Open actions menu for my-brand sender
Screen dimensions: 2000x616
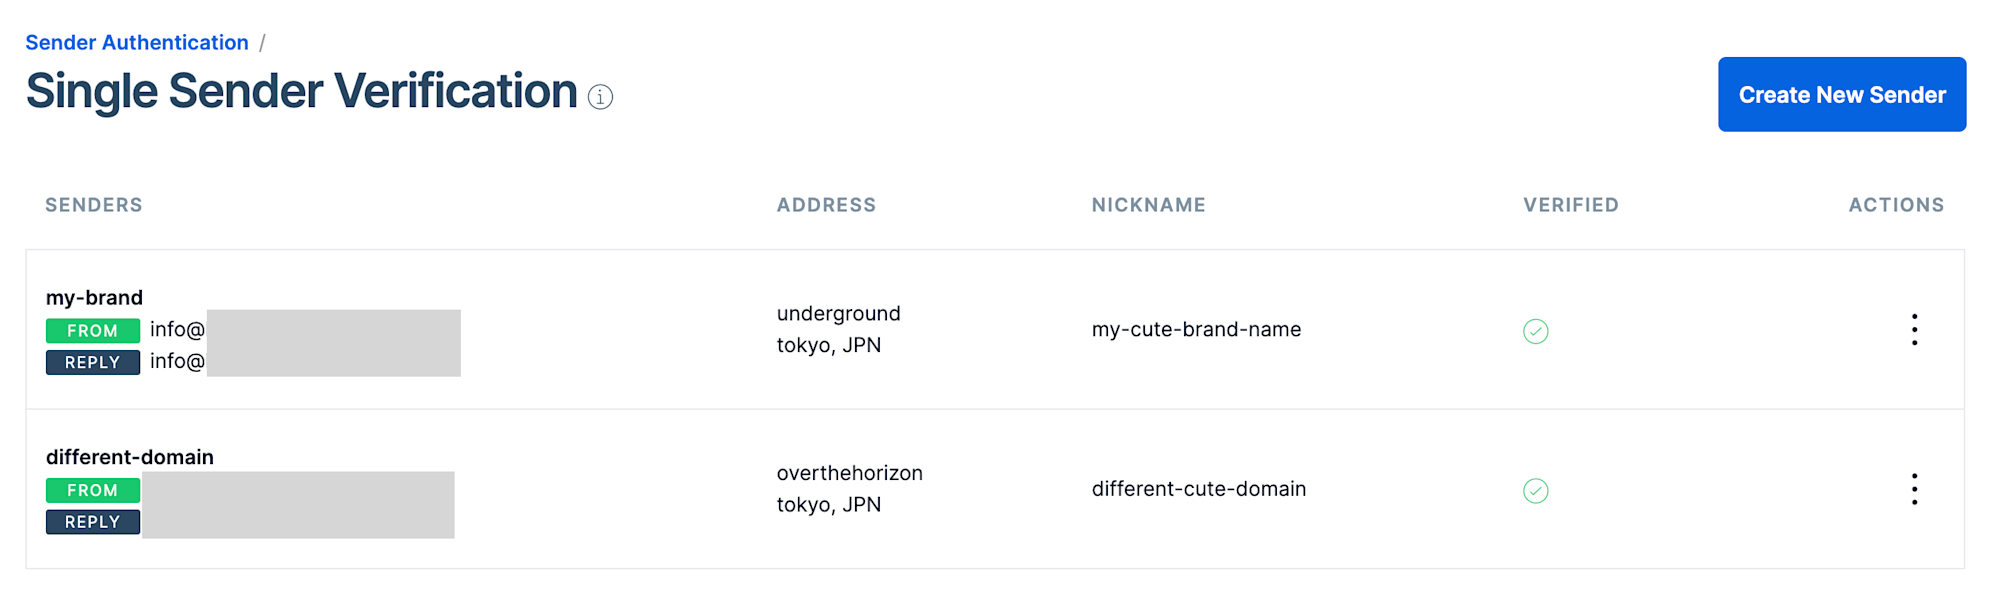pos(1914,330)
